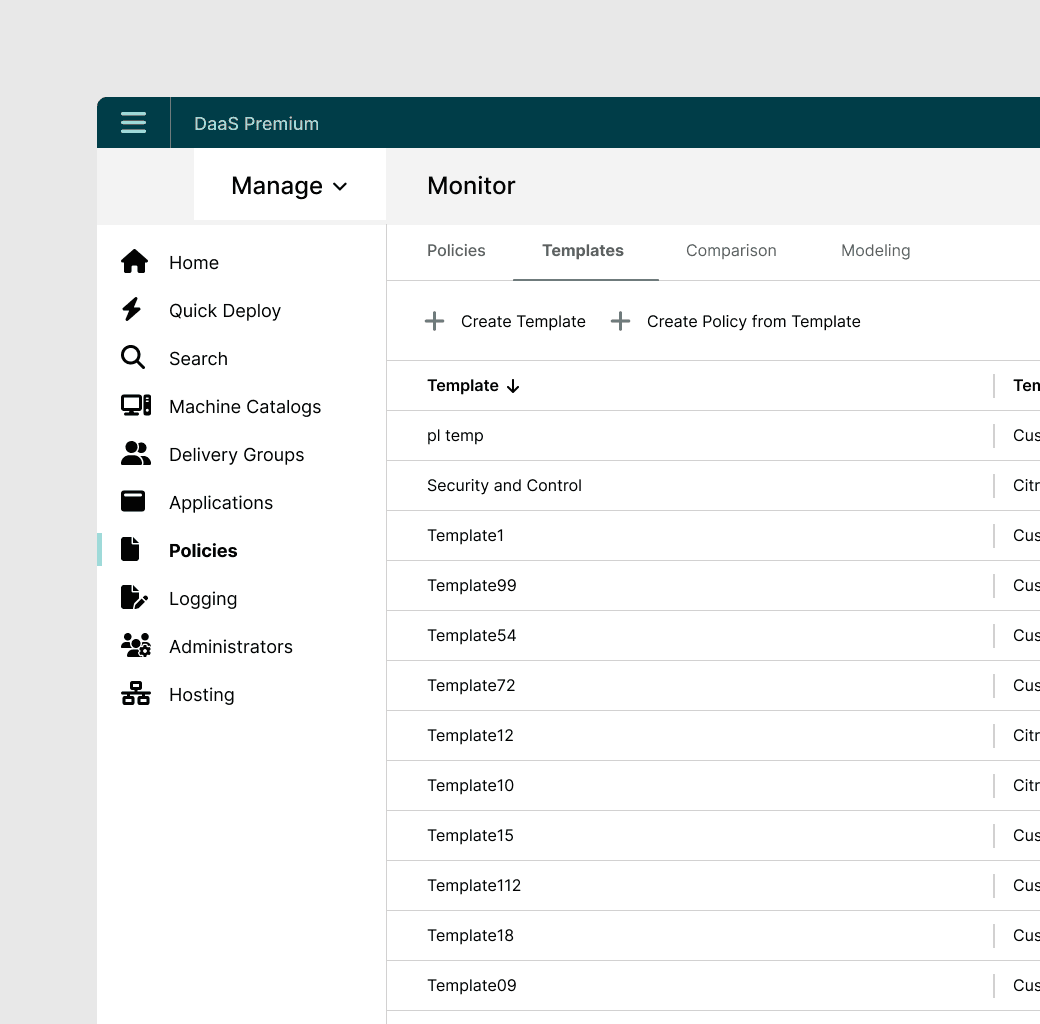
Task: Expand the Manage dropdown
Action: [x=290, y=186]
